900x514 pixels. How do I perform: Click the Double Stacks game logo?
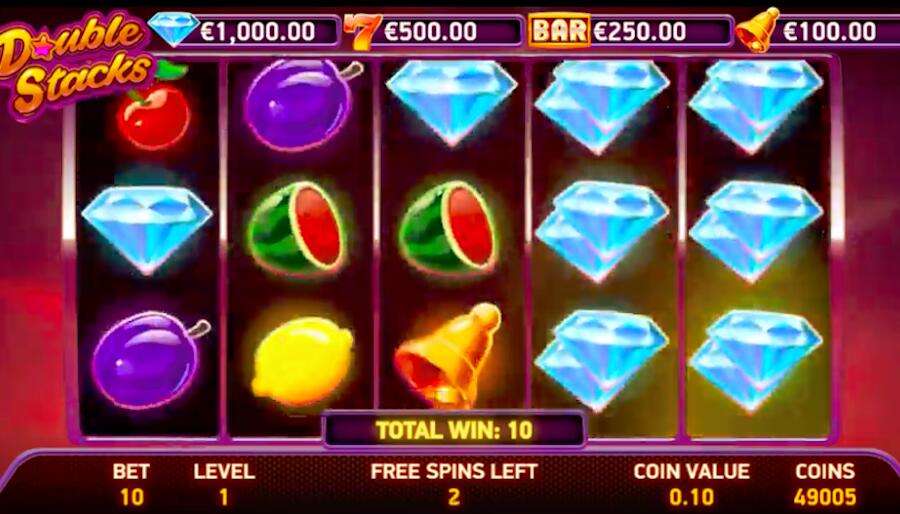pyautogui.click(x=75, y=63)
